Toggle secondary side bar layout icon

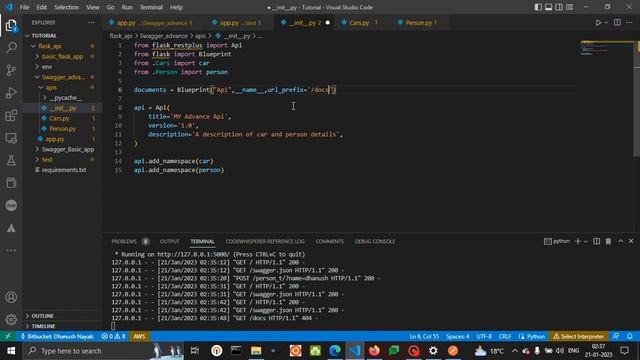tap(559, 7)
